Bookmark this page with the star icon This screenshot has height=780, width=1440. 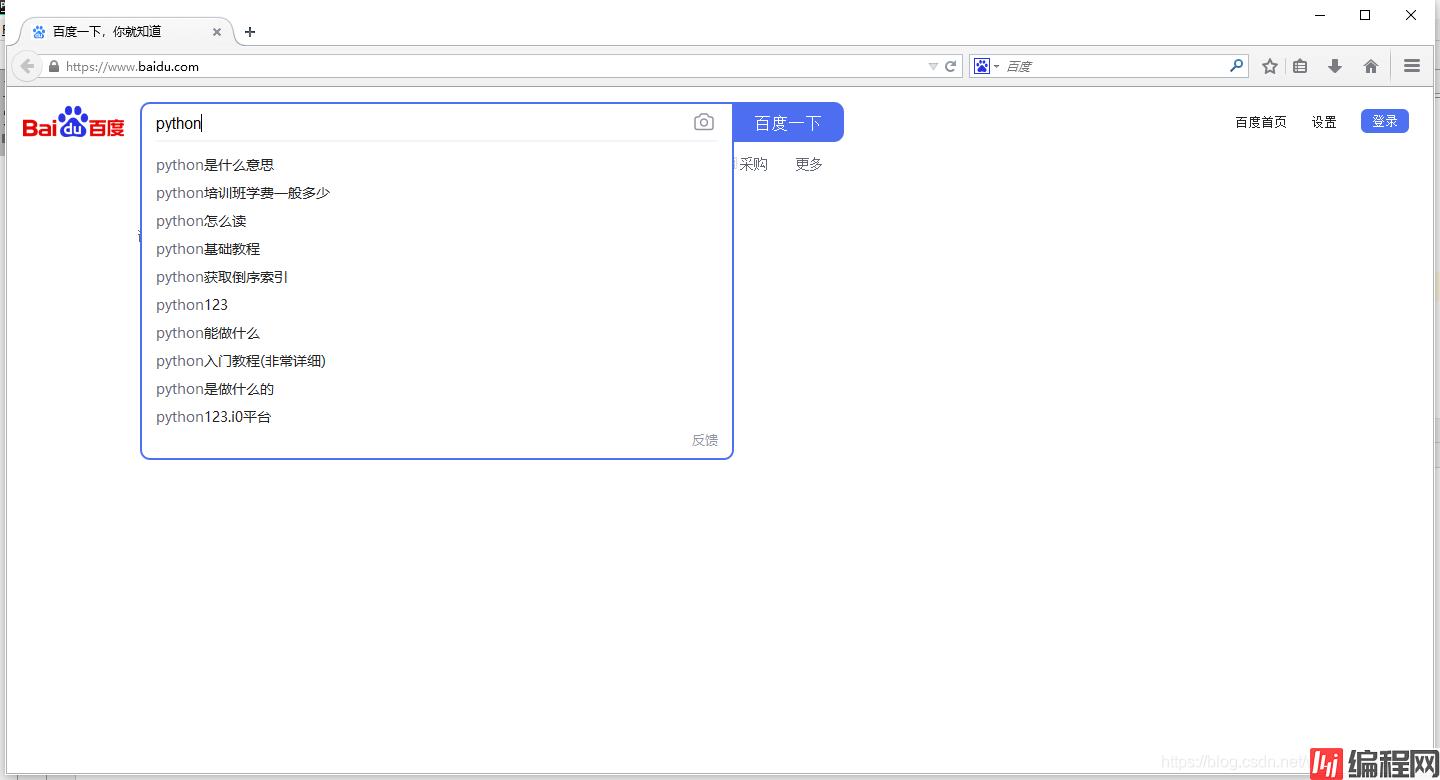click(1270, 66)
